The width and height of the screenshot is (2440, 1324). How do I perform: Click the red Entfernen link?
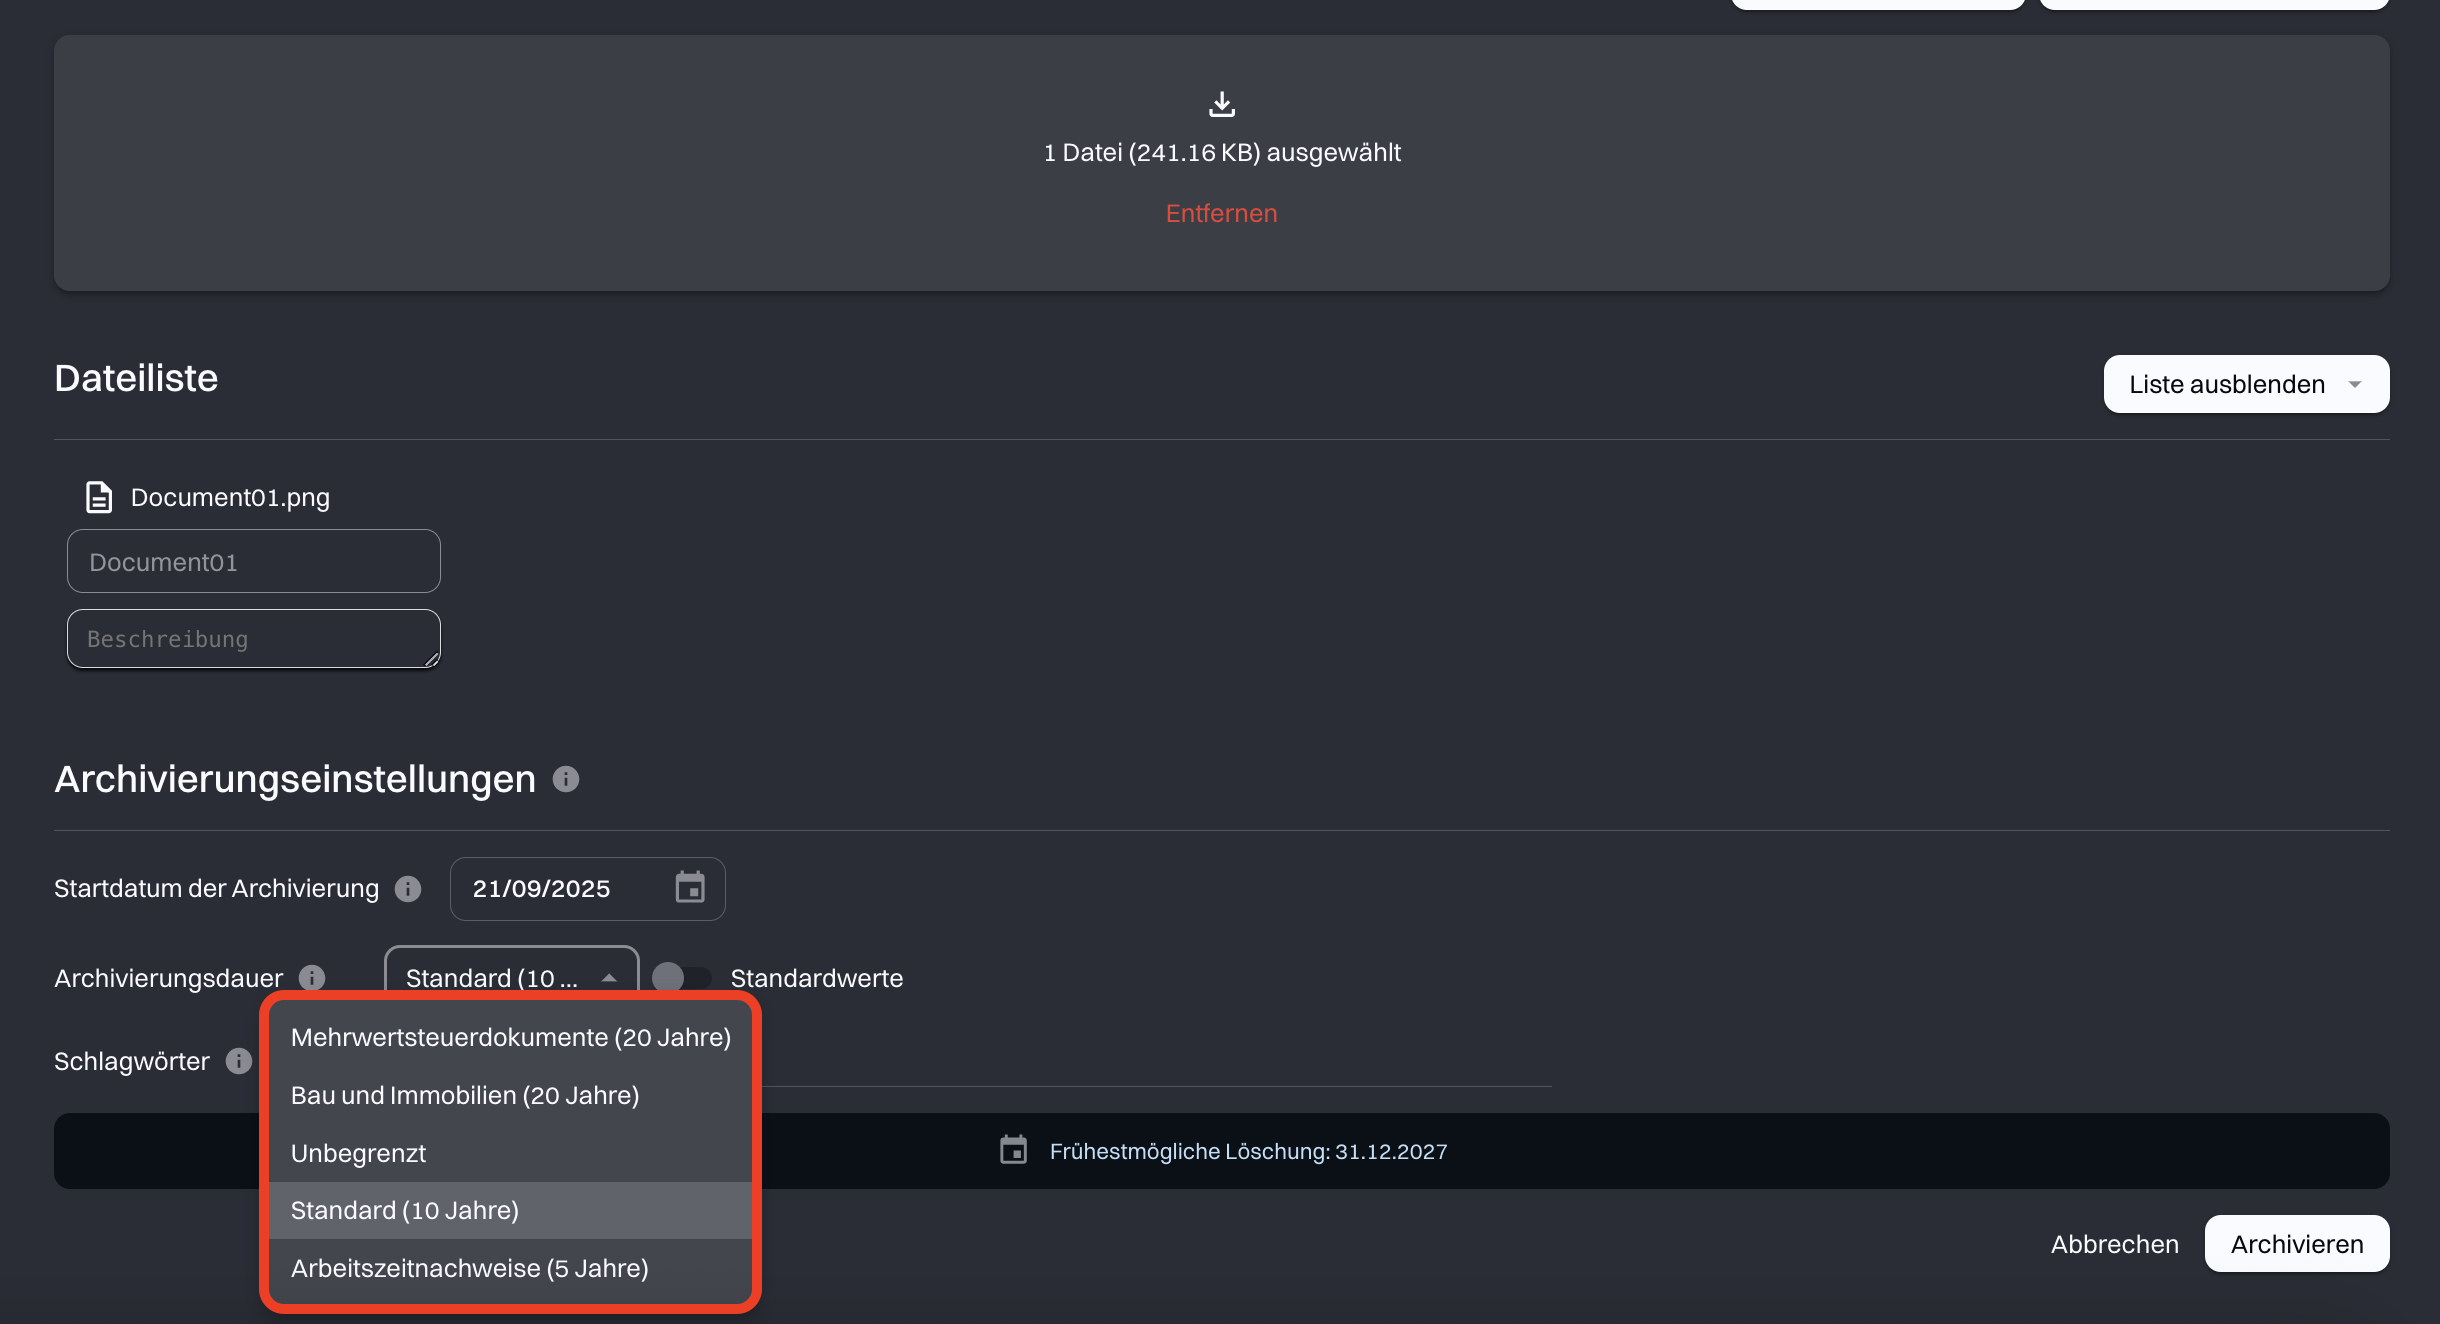[1221, 213]
